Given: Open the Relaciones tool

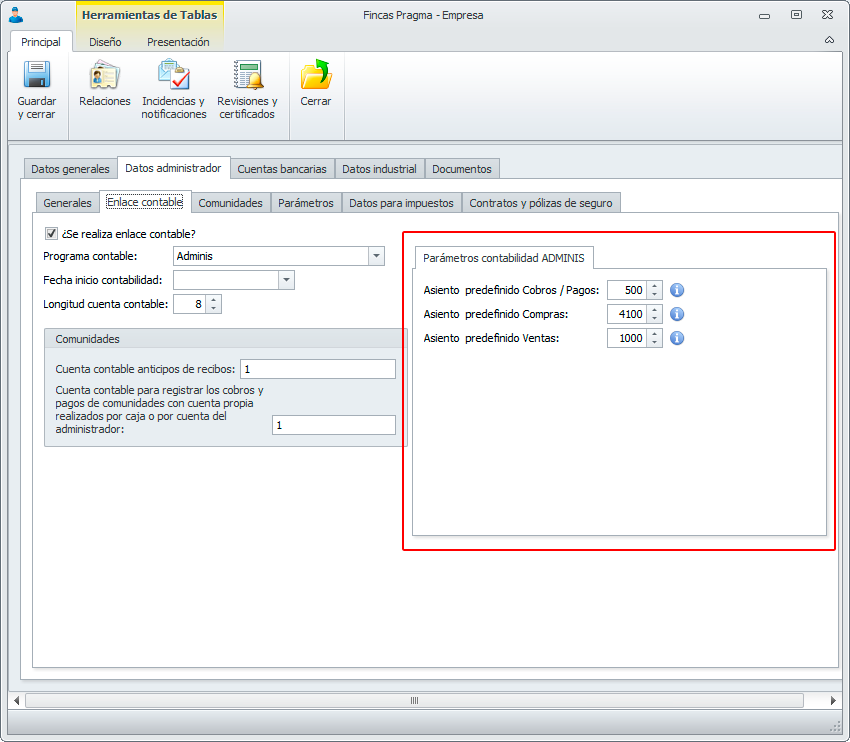Looking at the screenshot, I should tap(105, 83).
